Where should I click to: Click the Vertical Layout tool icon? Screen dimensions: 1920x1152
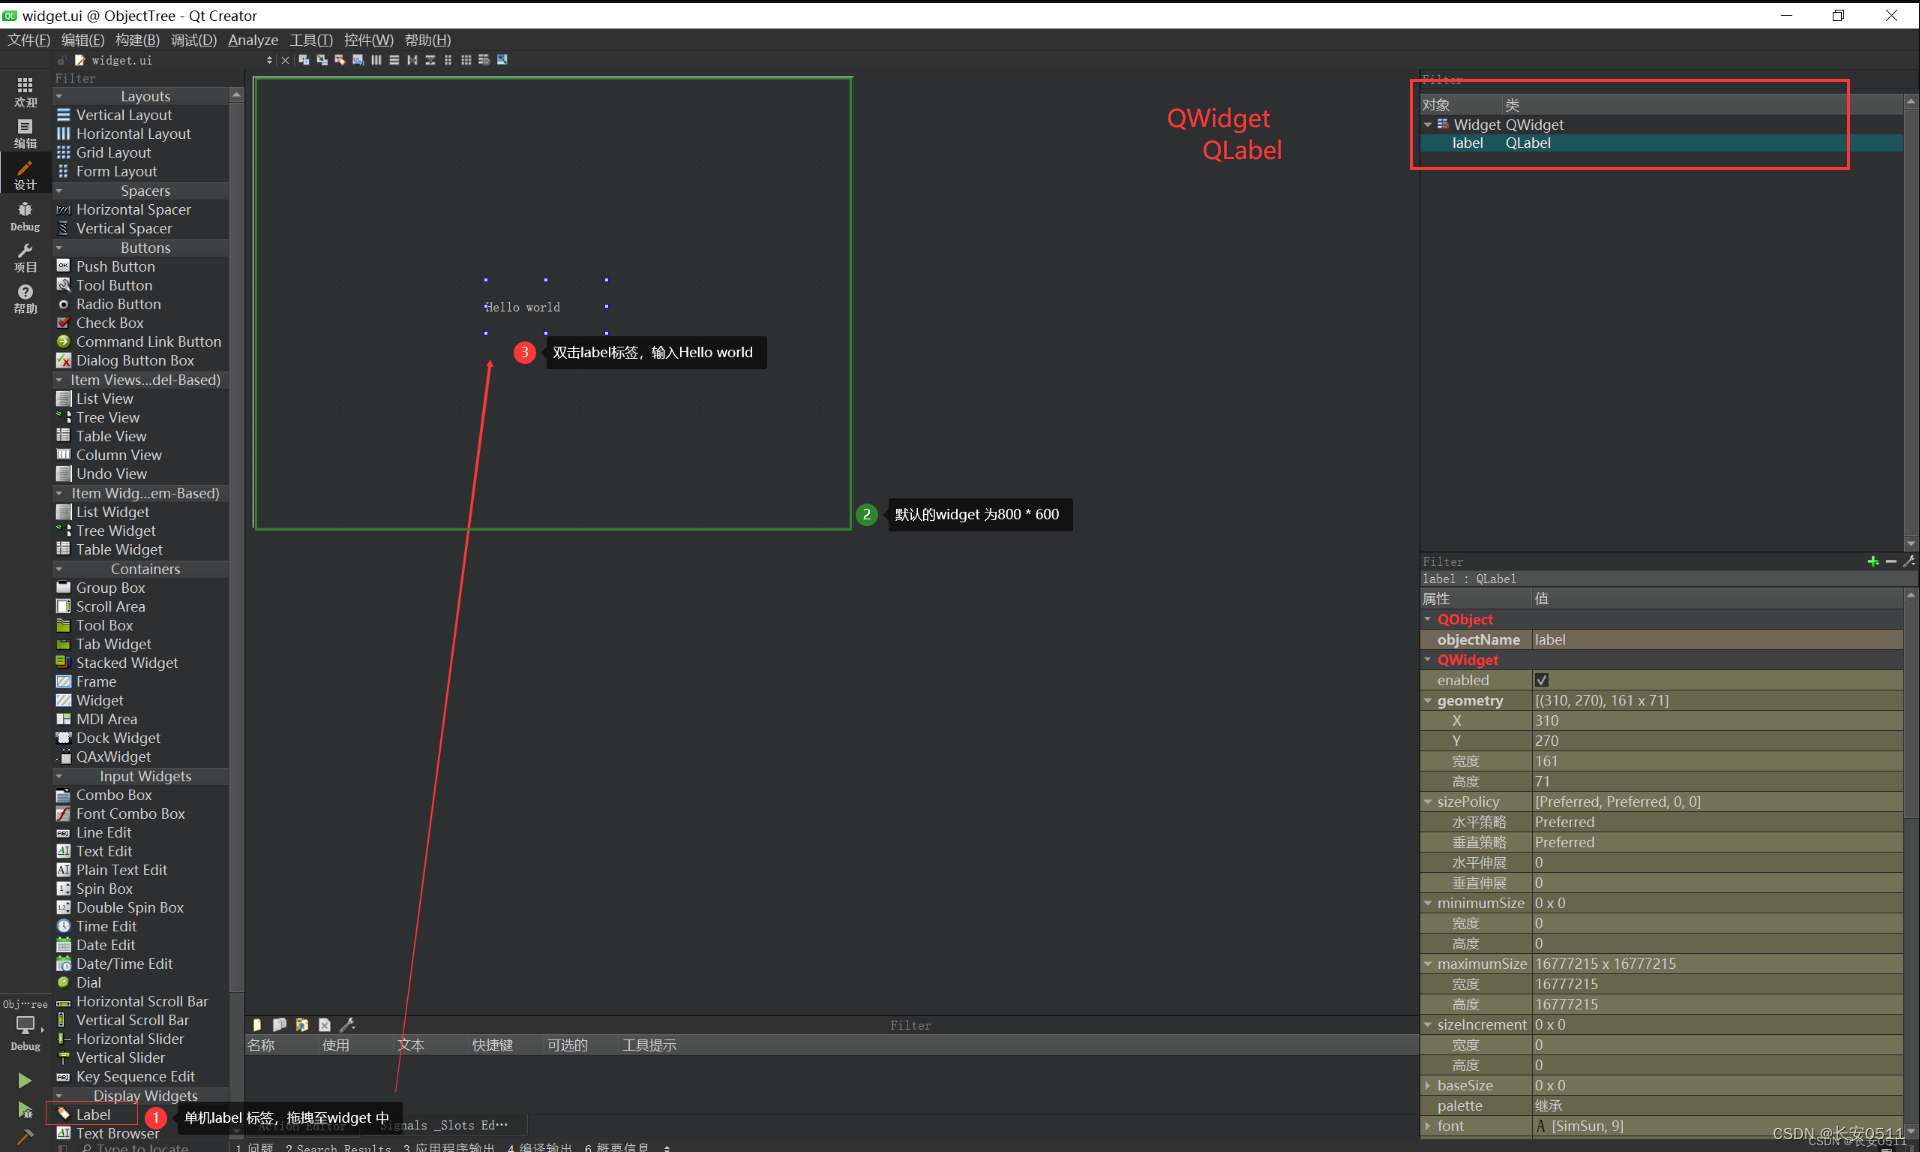(x=63, y=114)
